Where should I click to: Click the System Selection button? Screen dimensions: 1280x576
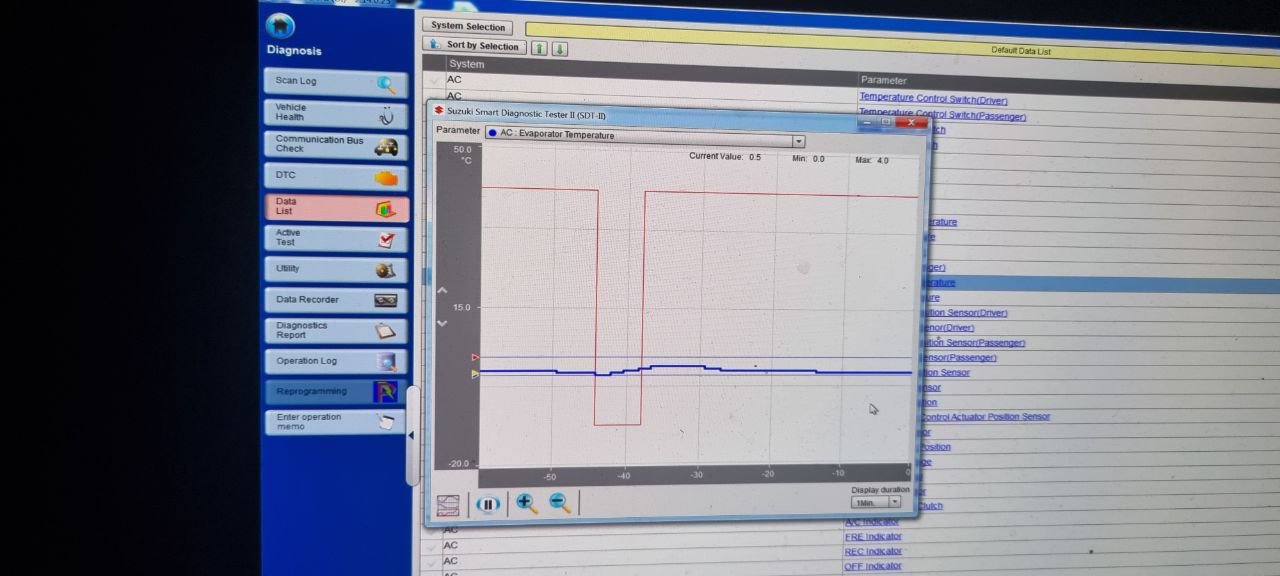point(469,26)
